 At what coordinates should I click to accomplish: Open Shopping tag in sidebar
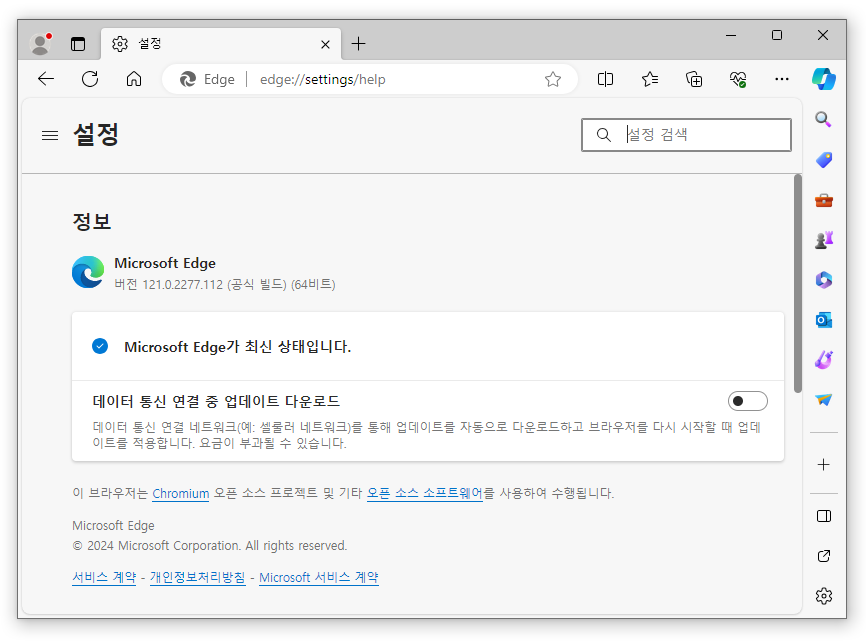click(x=823, y=160)
